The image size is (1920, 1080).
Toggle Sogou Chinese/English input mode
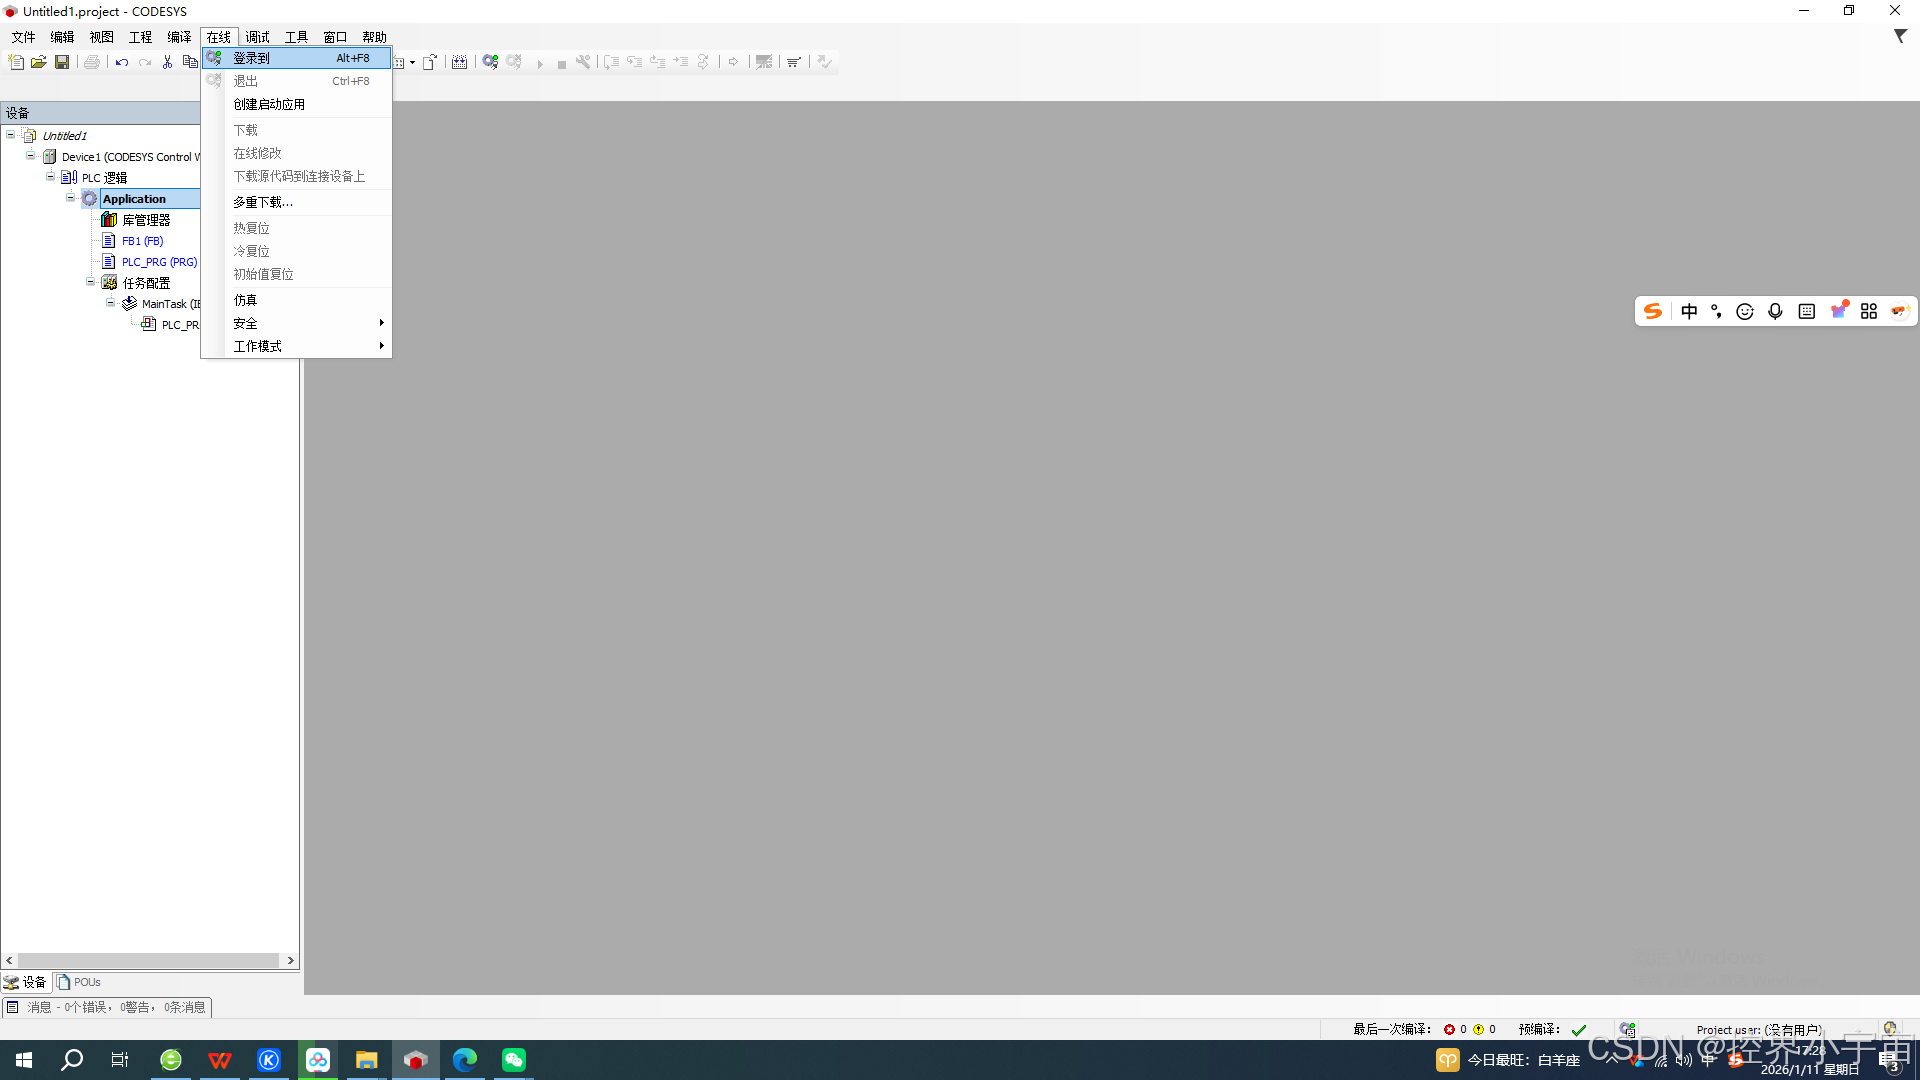coord(1689,312)
